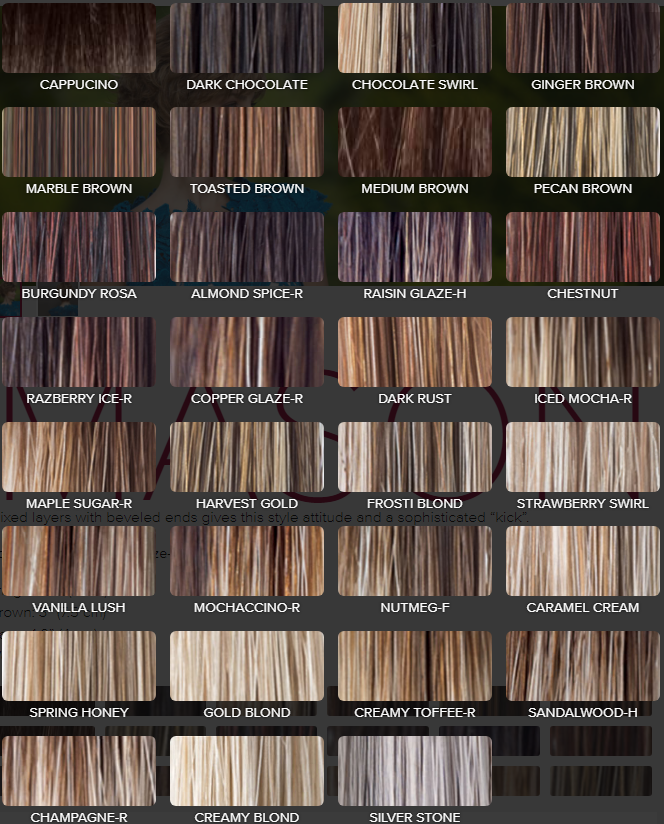This screenshot has height=824, width=664.
Task: Select the Burgundy Rosa swatch
Action: click(x=79, y=247)
